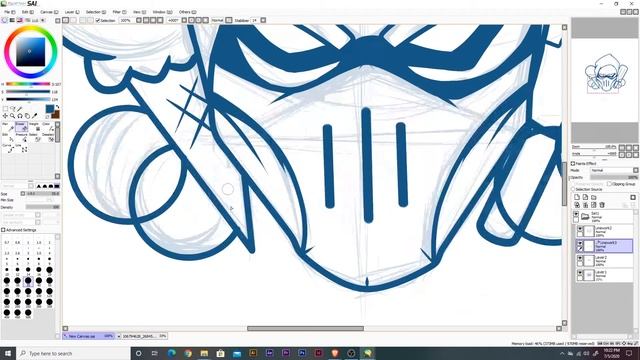Create a new layer folder
The image size is (640, 360).
coord(593,198)
